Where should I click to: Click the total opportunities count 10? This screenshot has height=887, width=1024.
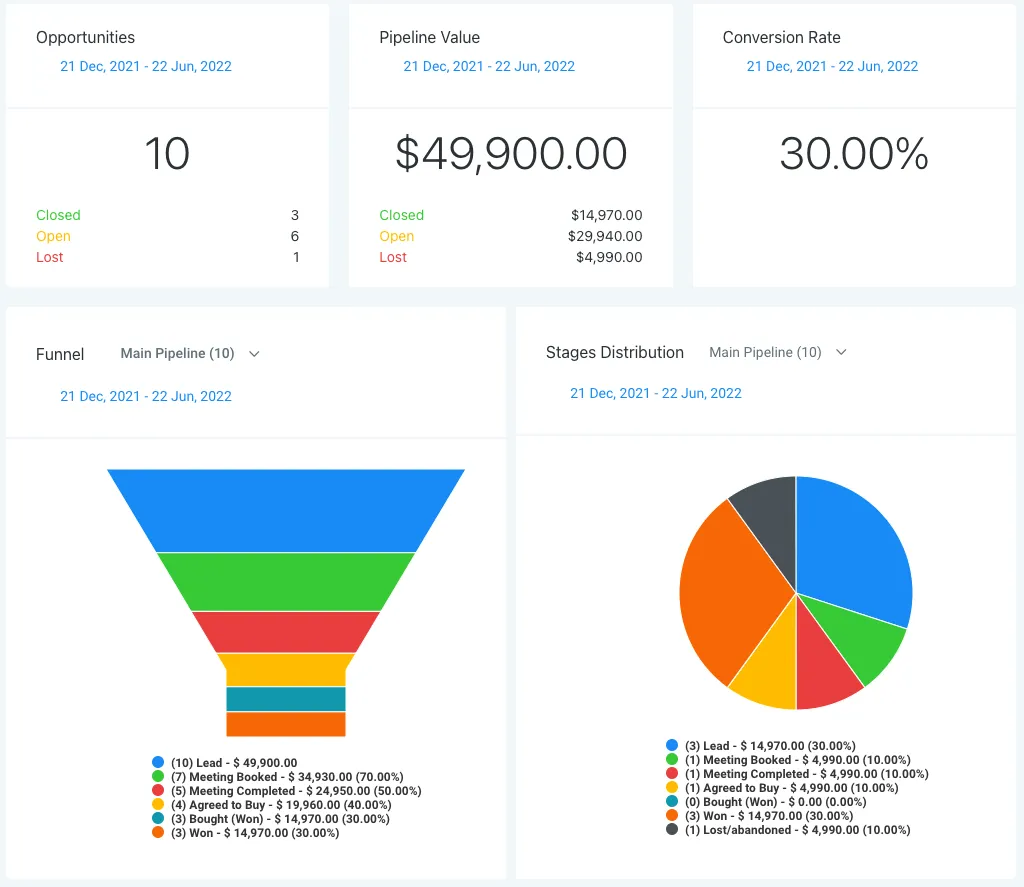[x=167, y=153]
